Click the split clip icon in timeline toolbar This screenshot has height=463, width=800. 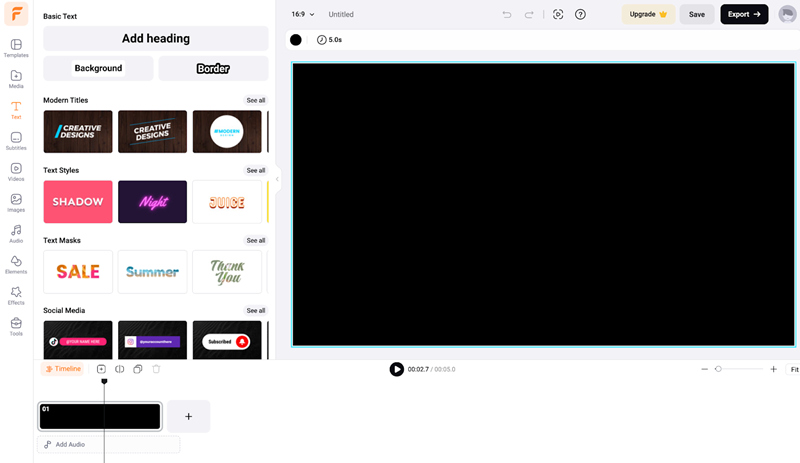120,369
